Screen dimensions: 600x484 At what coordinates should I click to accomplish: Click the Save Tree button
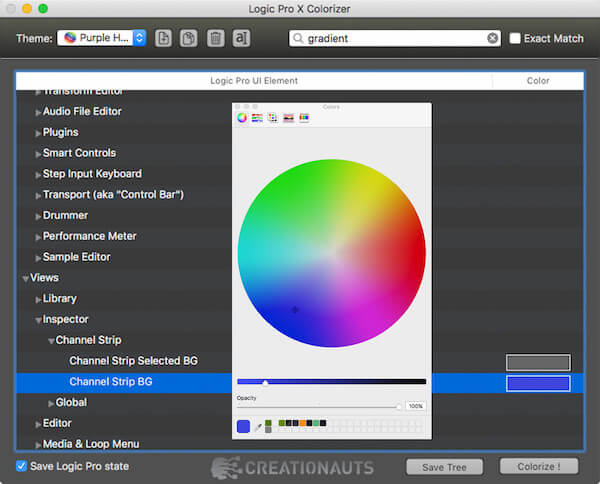[444, 467]
